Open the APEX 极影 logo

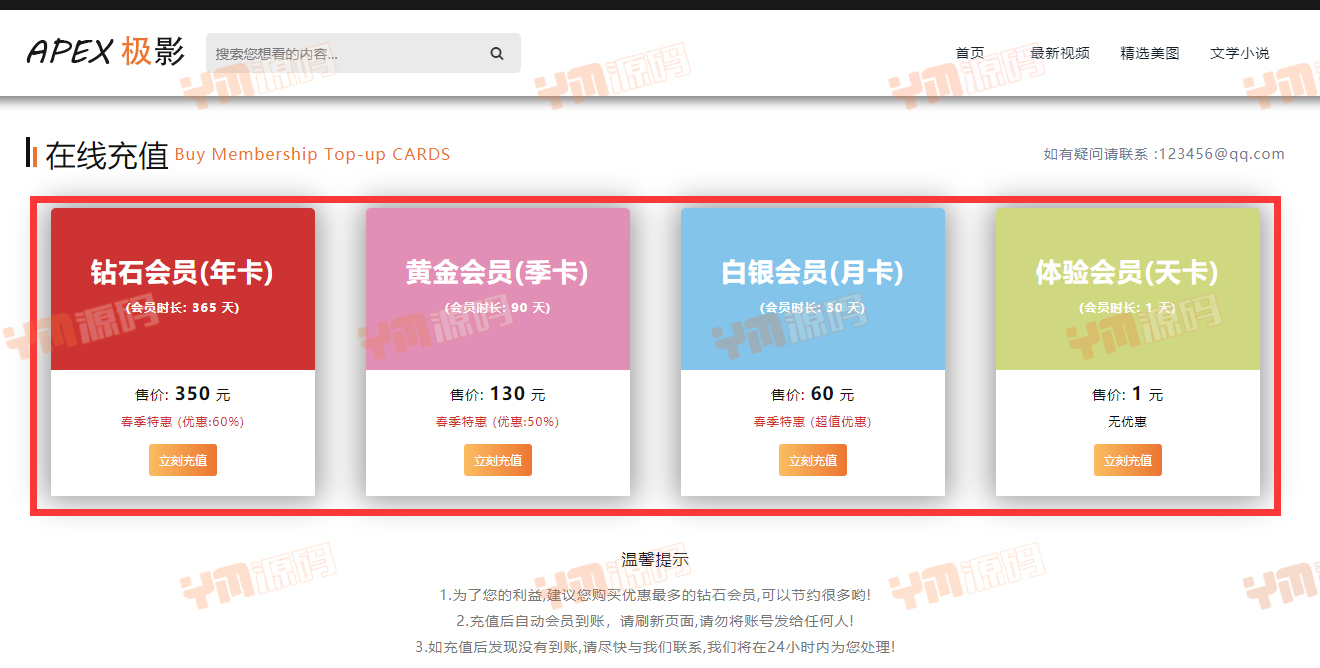(x=106, y=52)
